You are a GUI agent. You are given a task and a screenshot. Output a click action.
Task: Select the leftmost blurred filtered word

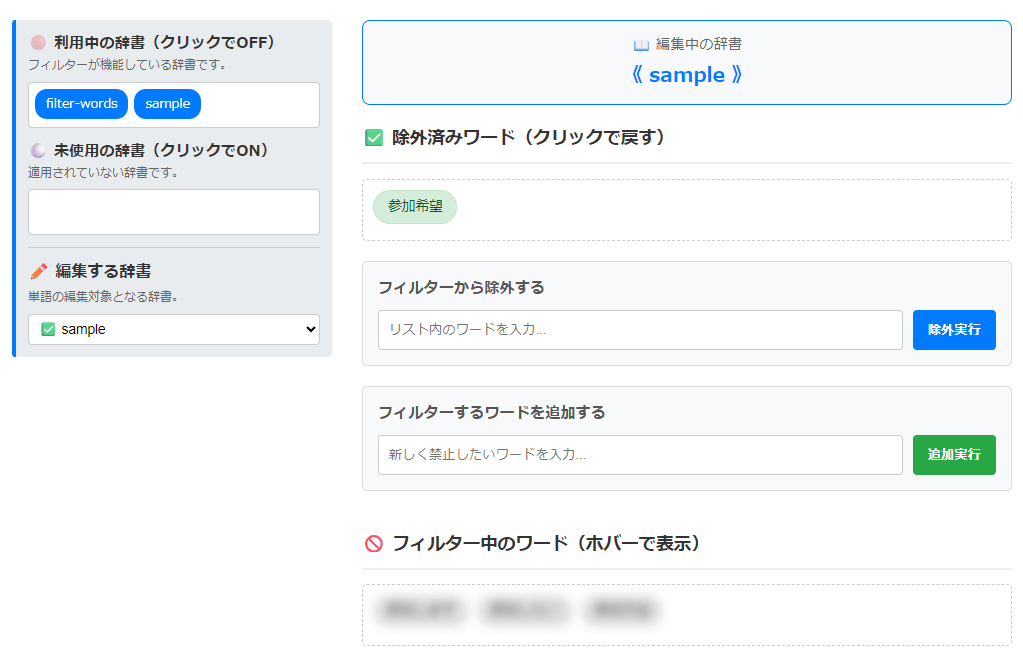coord(420,610)
